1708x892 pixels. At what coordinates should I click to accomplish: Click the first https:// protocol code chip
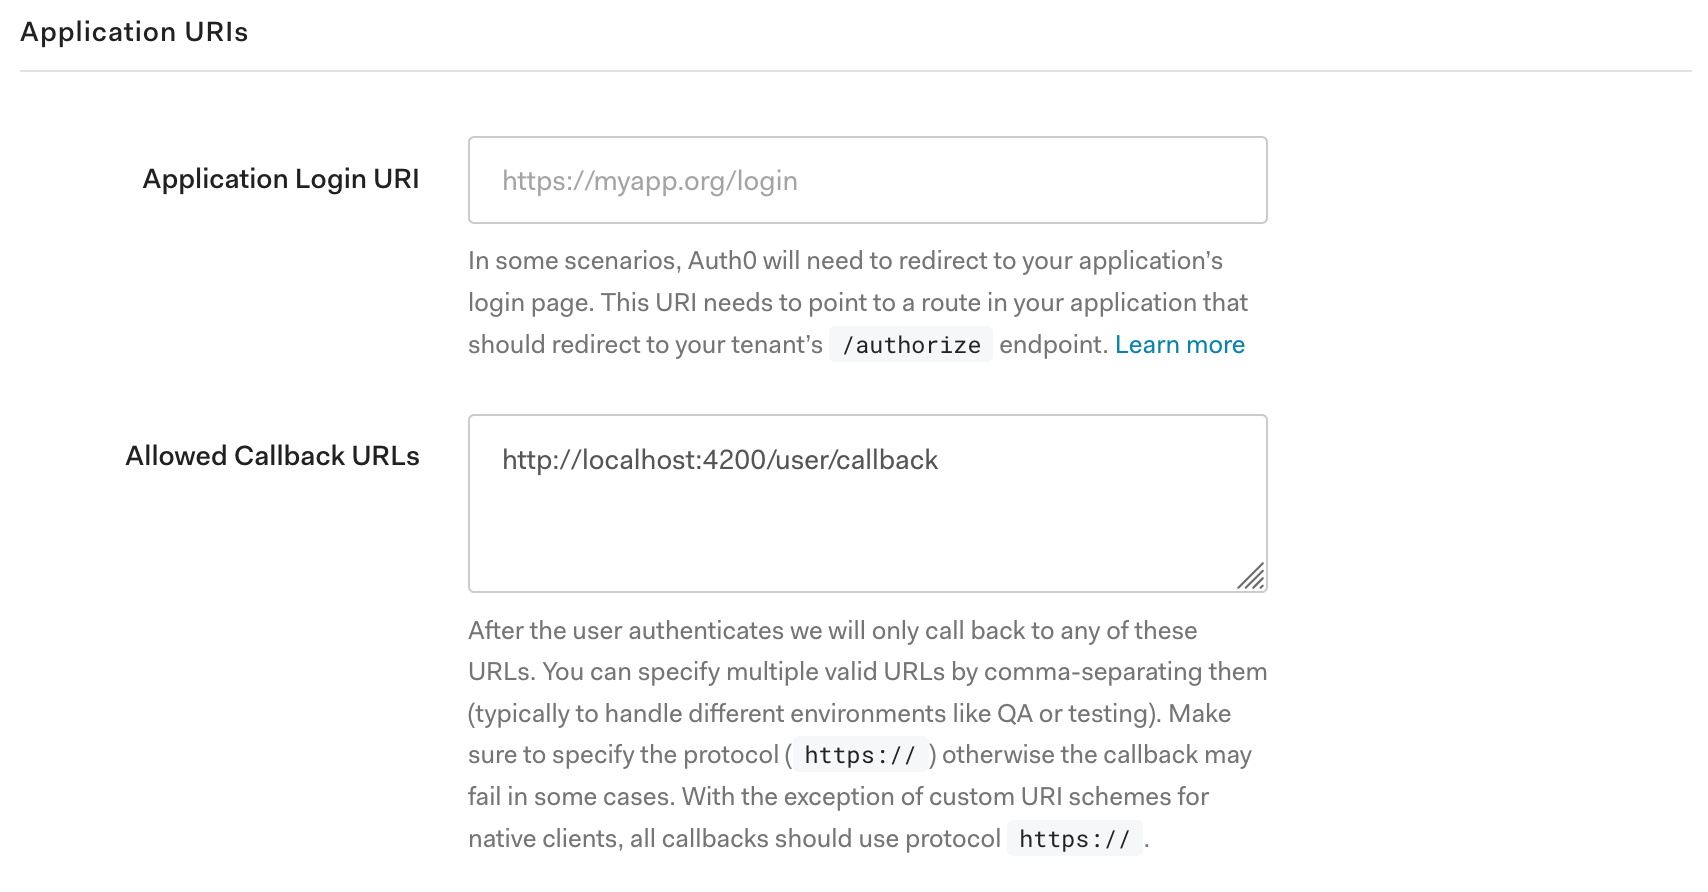[x=859, y=755]
